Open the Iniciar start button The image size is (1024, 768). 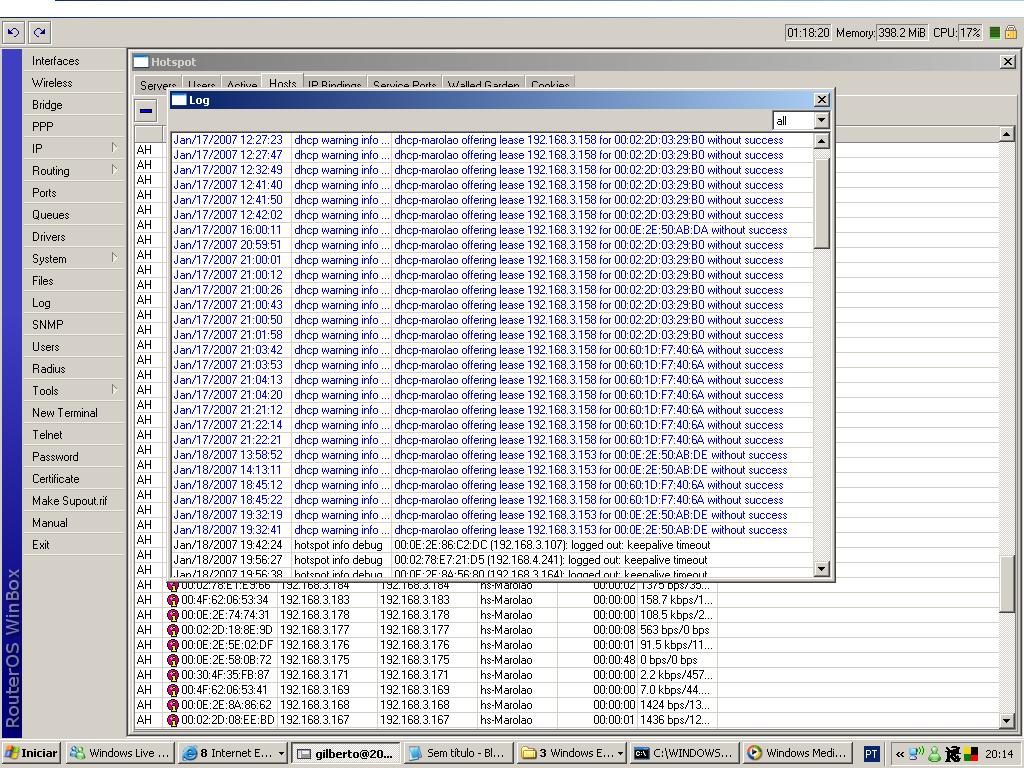click(31, 753)
